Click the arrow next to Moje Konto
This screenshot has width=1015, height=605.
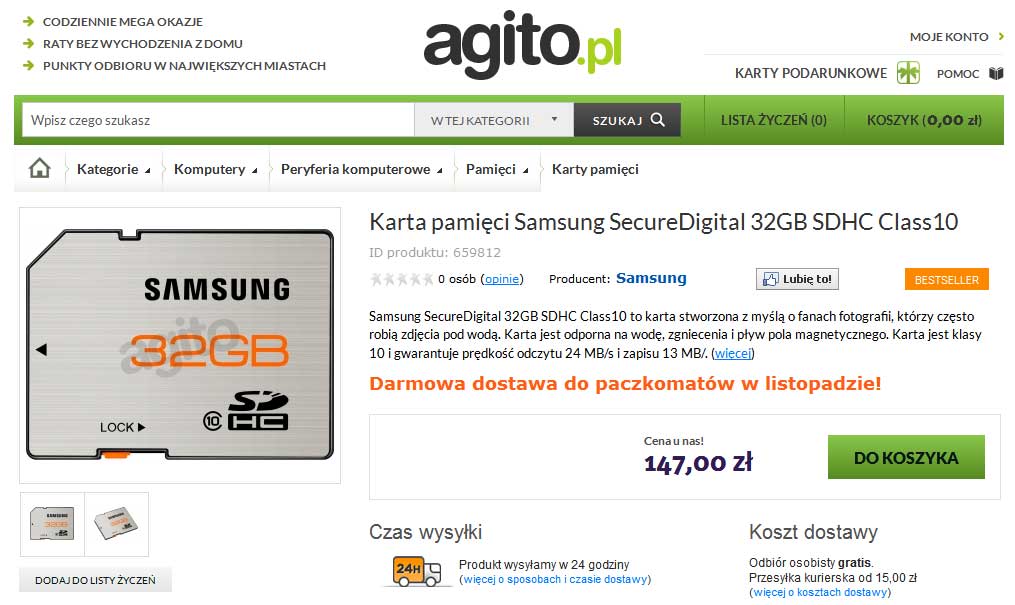pos(1001,37)
